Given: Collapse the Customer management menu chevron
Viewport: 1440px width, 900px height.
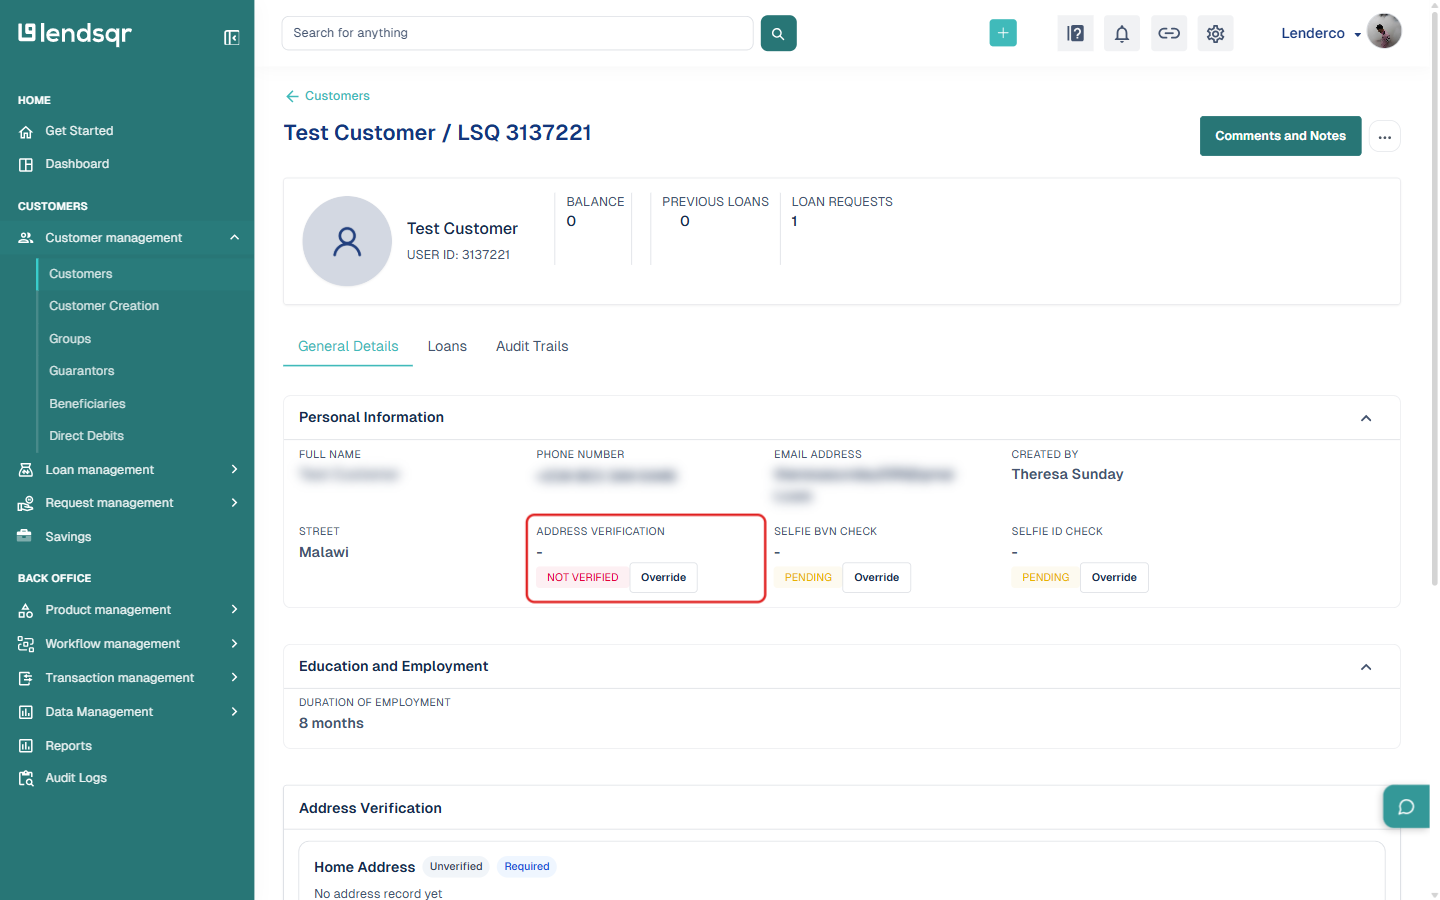Looking at the screenshot, I should tap(235, 238).
